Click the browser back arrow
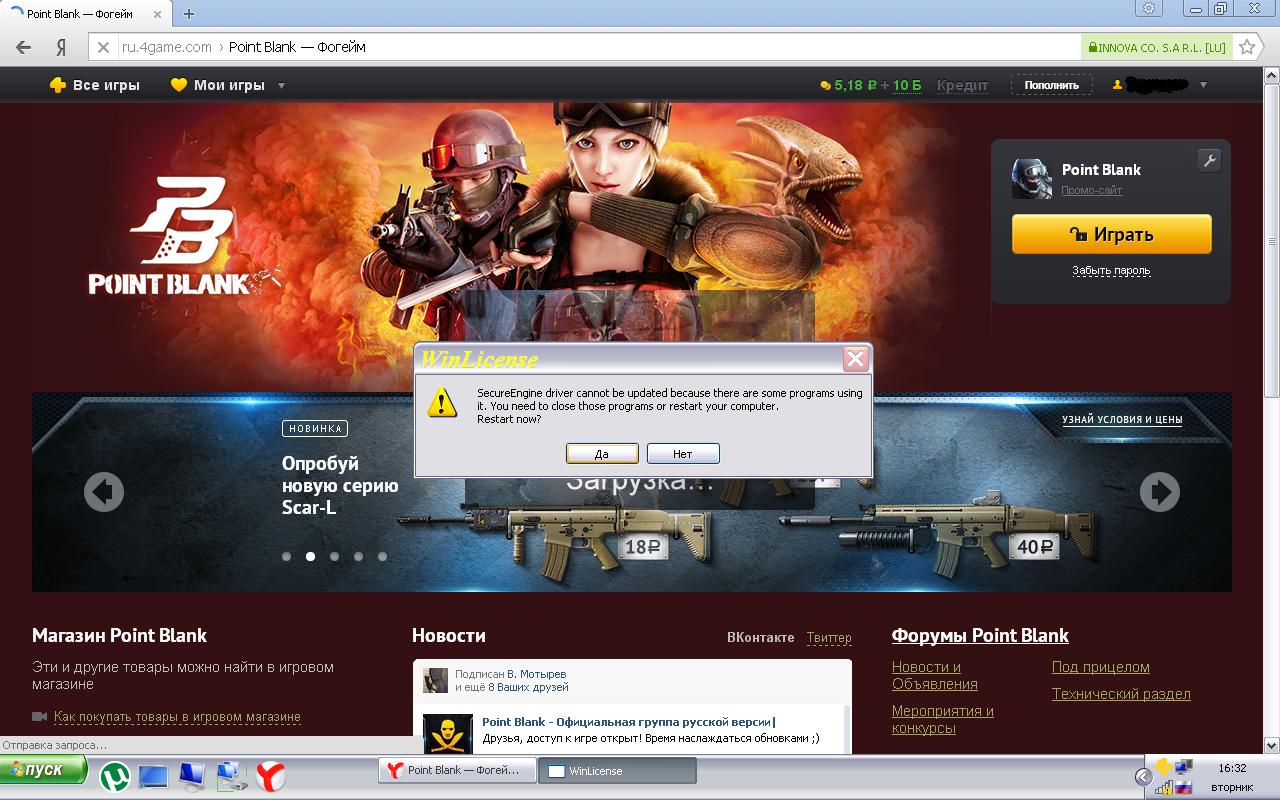 tap(24, 47)
